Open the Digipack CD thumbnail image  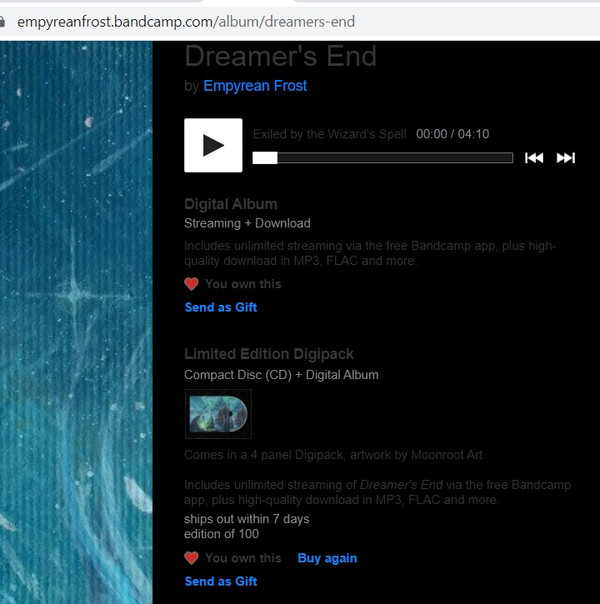218,414
